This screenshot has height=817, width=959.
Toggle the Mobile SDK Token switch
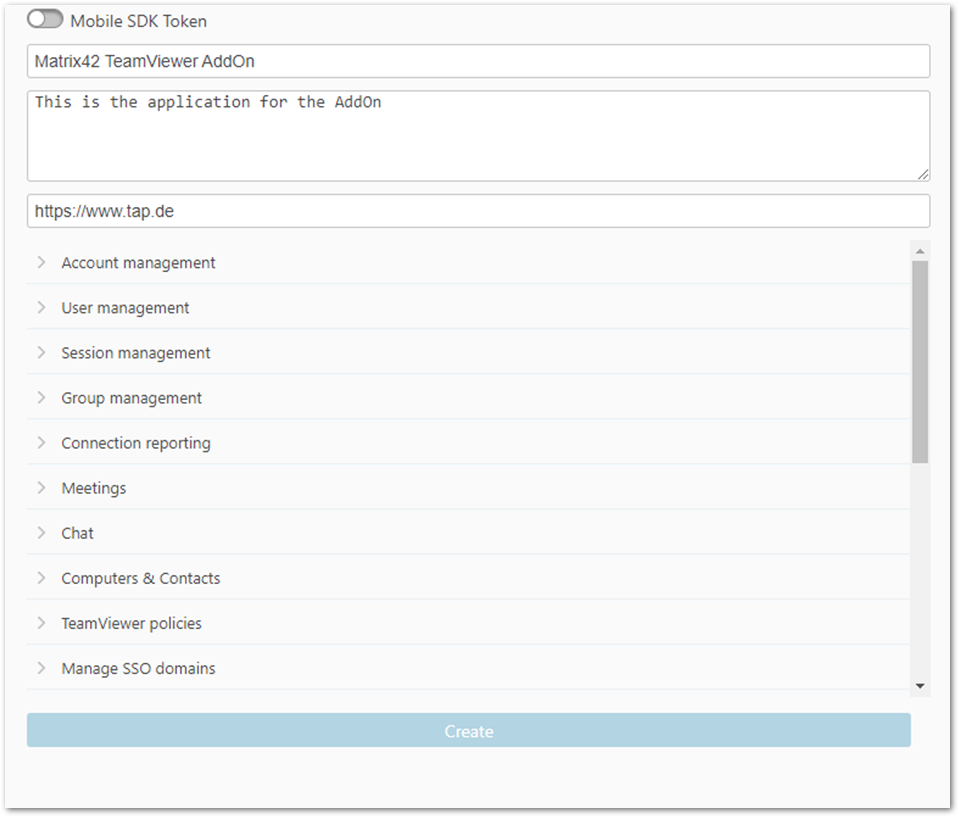pos(45,20)
